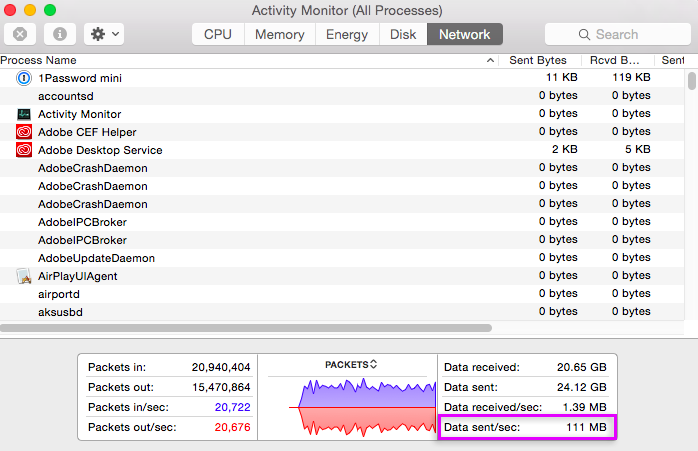
Task: Select the Adobe Desktop Service name
Action: pyautogui.click(x=100, y=150)
